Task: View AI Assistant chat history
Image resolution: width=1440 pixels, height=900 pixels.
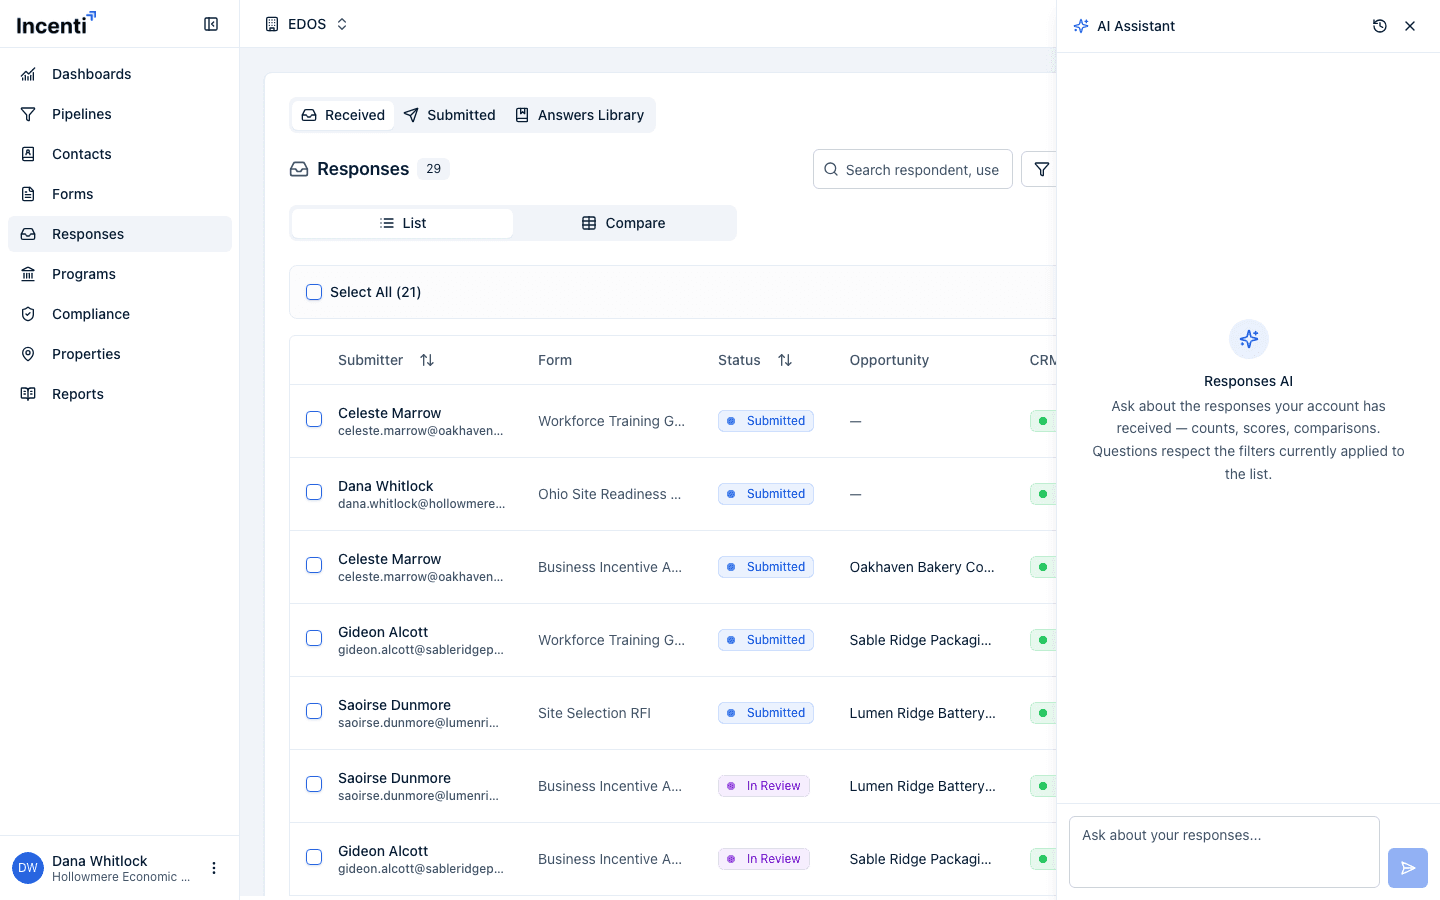Action: [x=1380, y=26]
